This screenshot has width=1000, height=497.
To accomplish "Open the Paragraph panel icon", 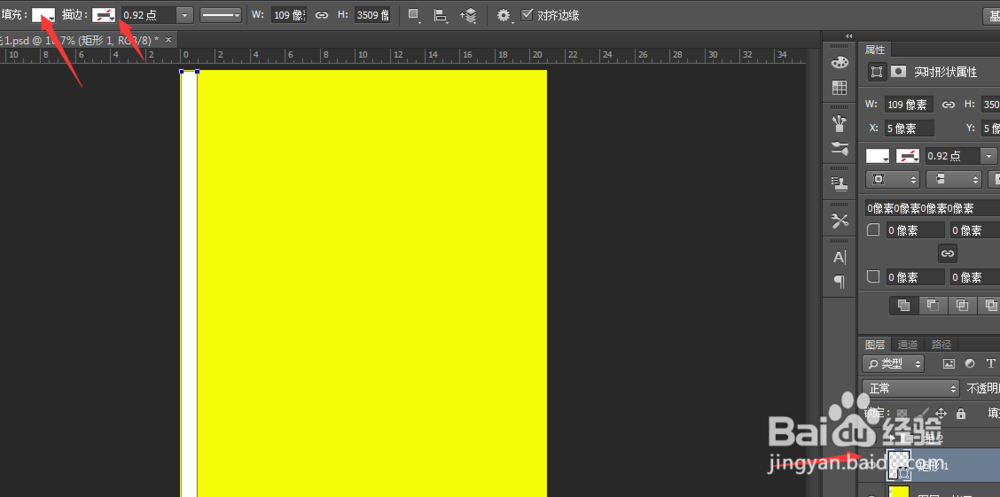I will pyautogui.click(x=840, y=281).
